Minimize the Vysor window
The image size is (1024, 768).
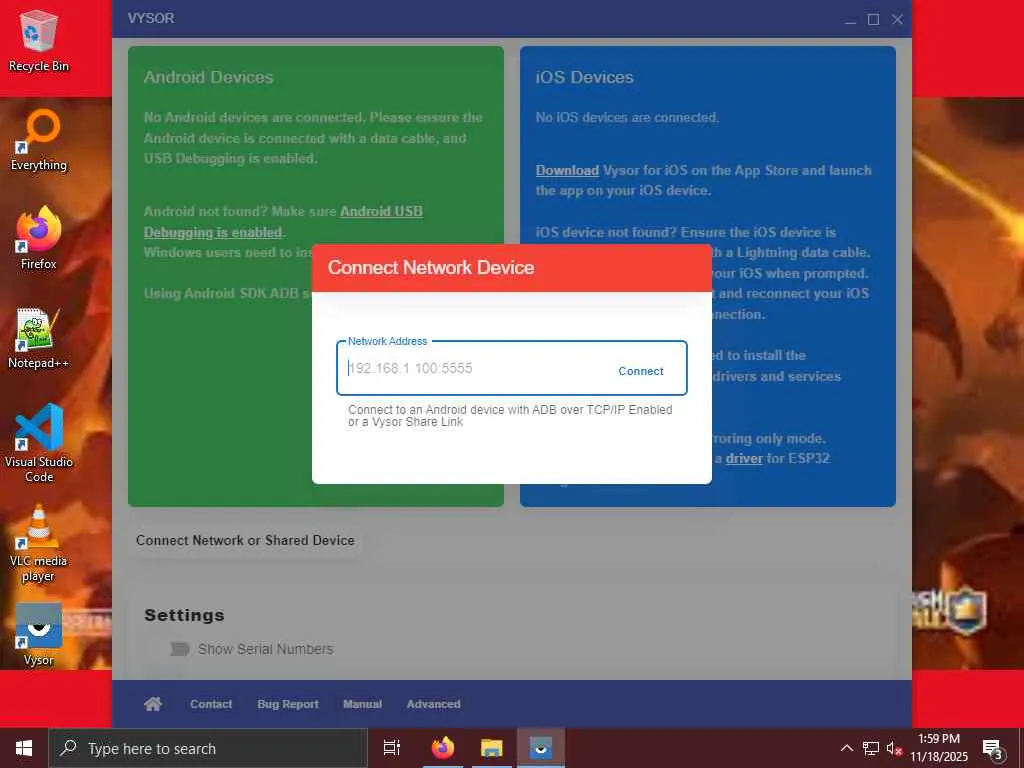(x=850, y=20)
